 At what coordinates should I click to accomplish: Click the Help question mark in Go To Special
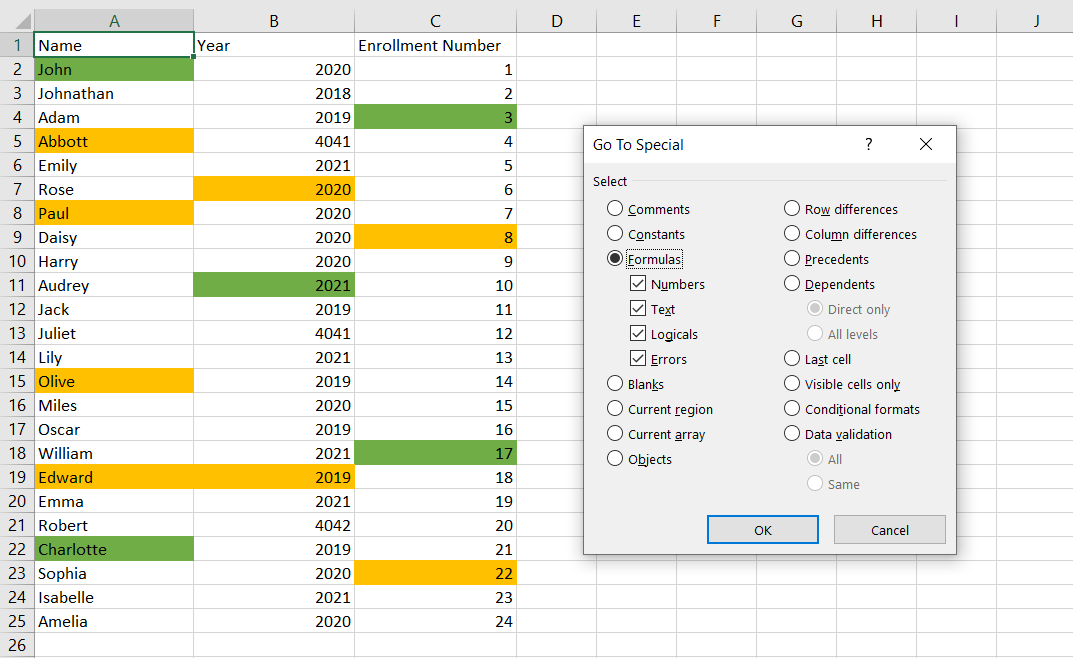tap(868, 144)
